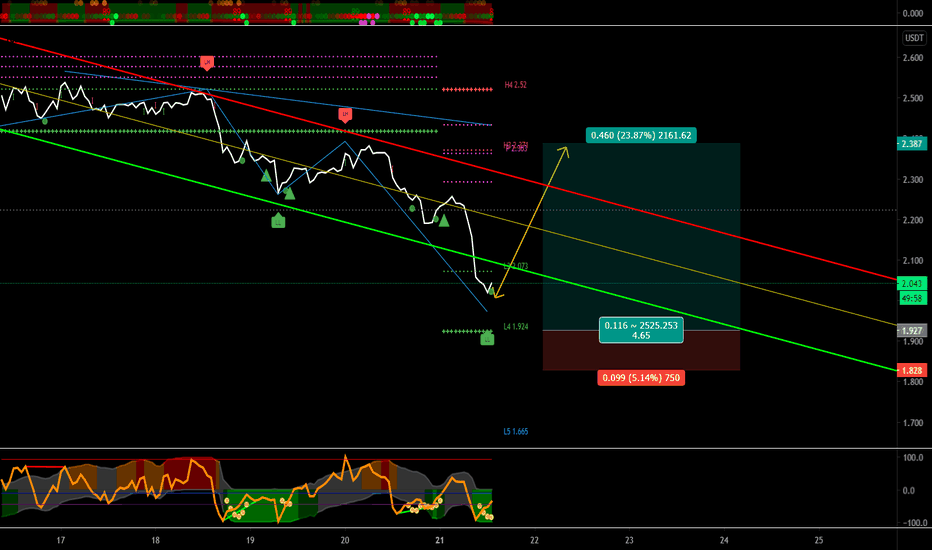This screenshot has height=550, width=932.
Task: Select the profit label 0.460 (23.87%) 2161.62
Action: (x=641, y=136)
